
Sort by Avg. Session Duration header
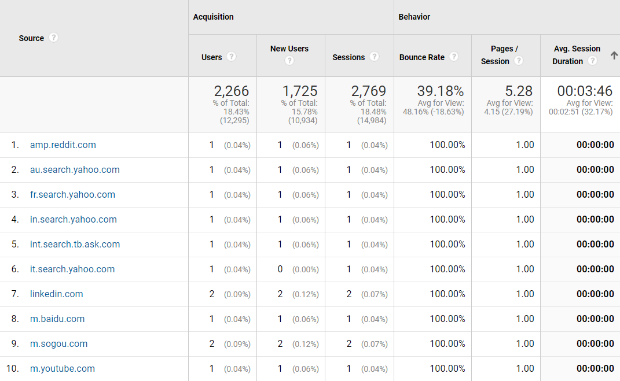click(576, 55)
